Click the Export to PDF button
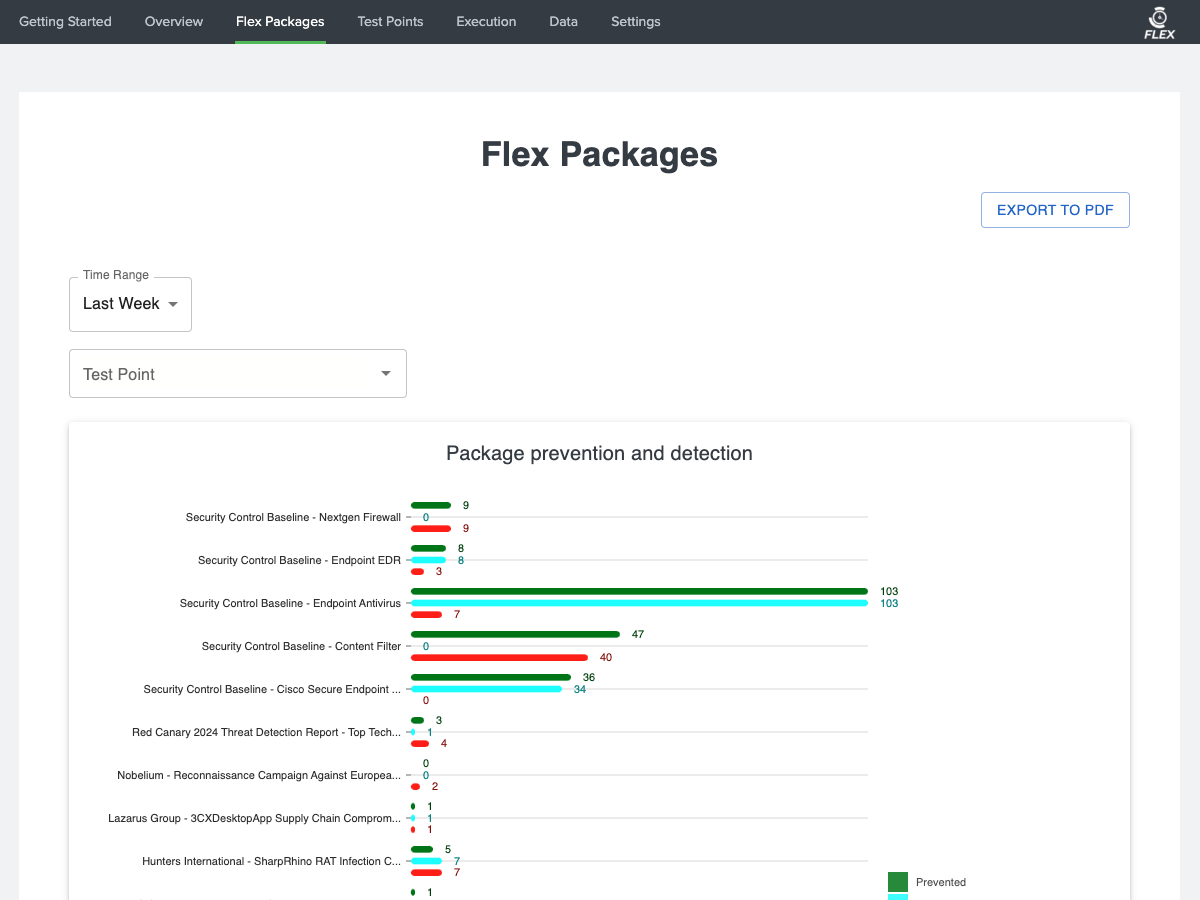This screenshot has width=1200, height=900. point(1055,210)
